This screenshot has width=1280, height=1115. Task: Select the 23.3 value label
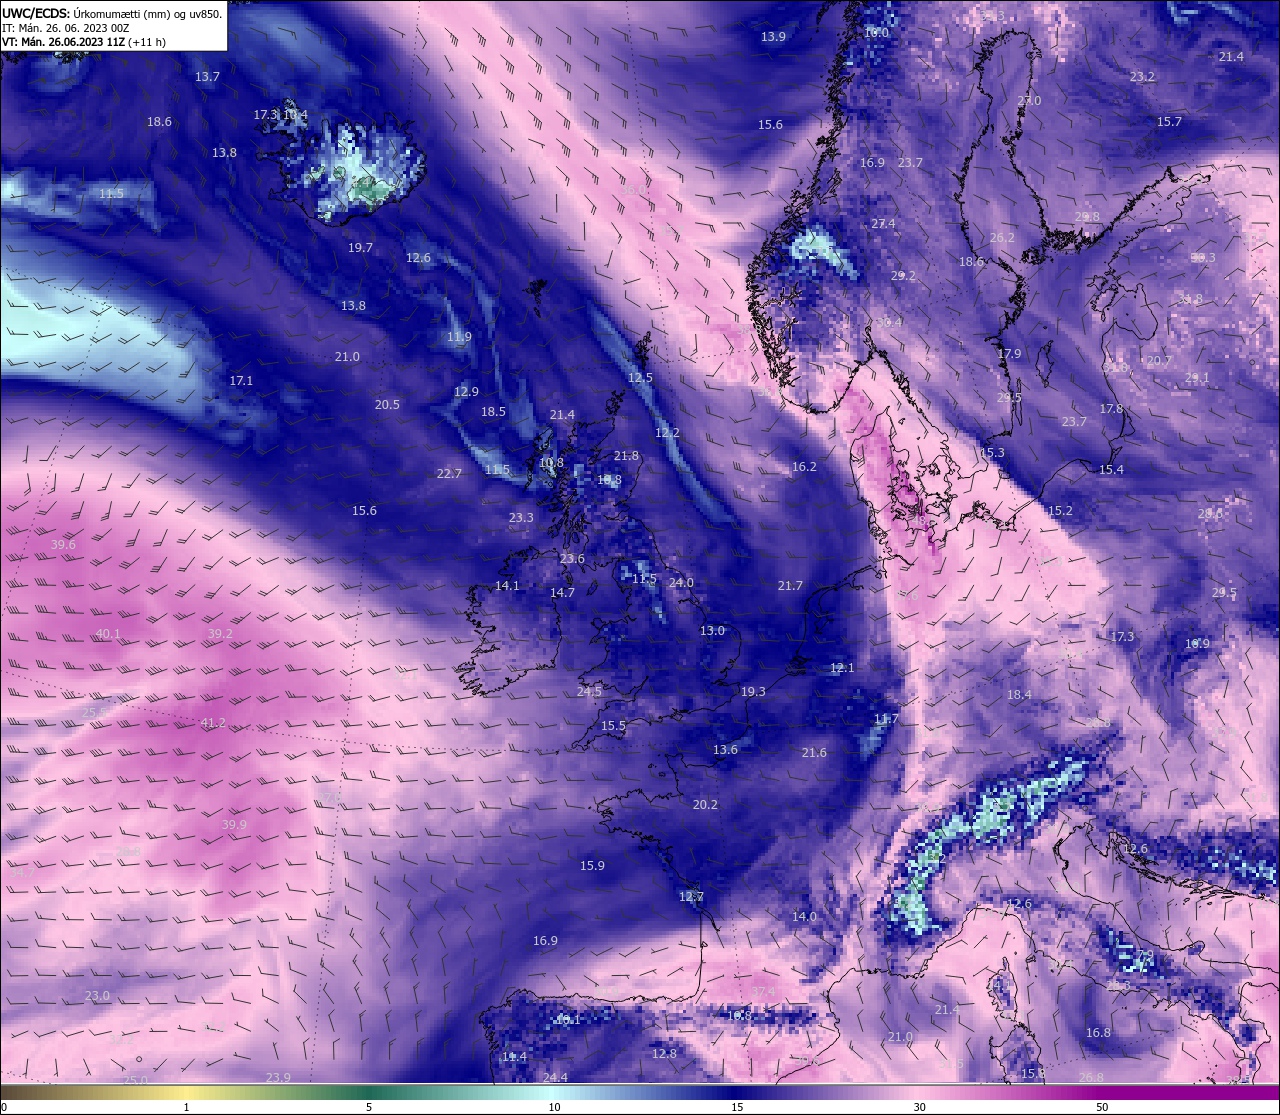tap(521, 518)
